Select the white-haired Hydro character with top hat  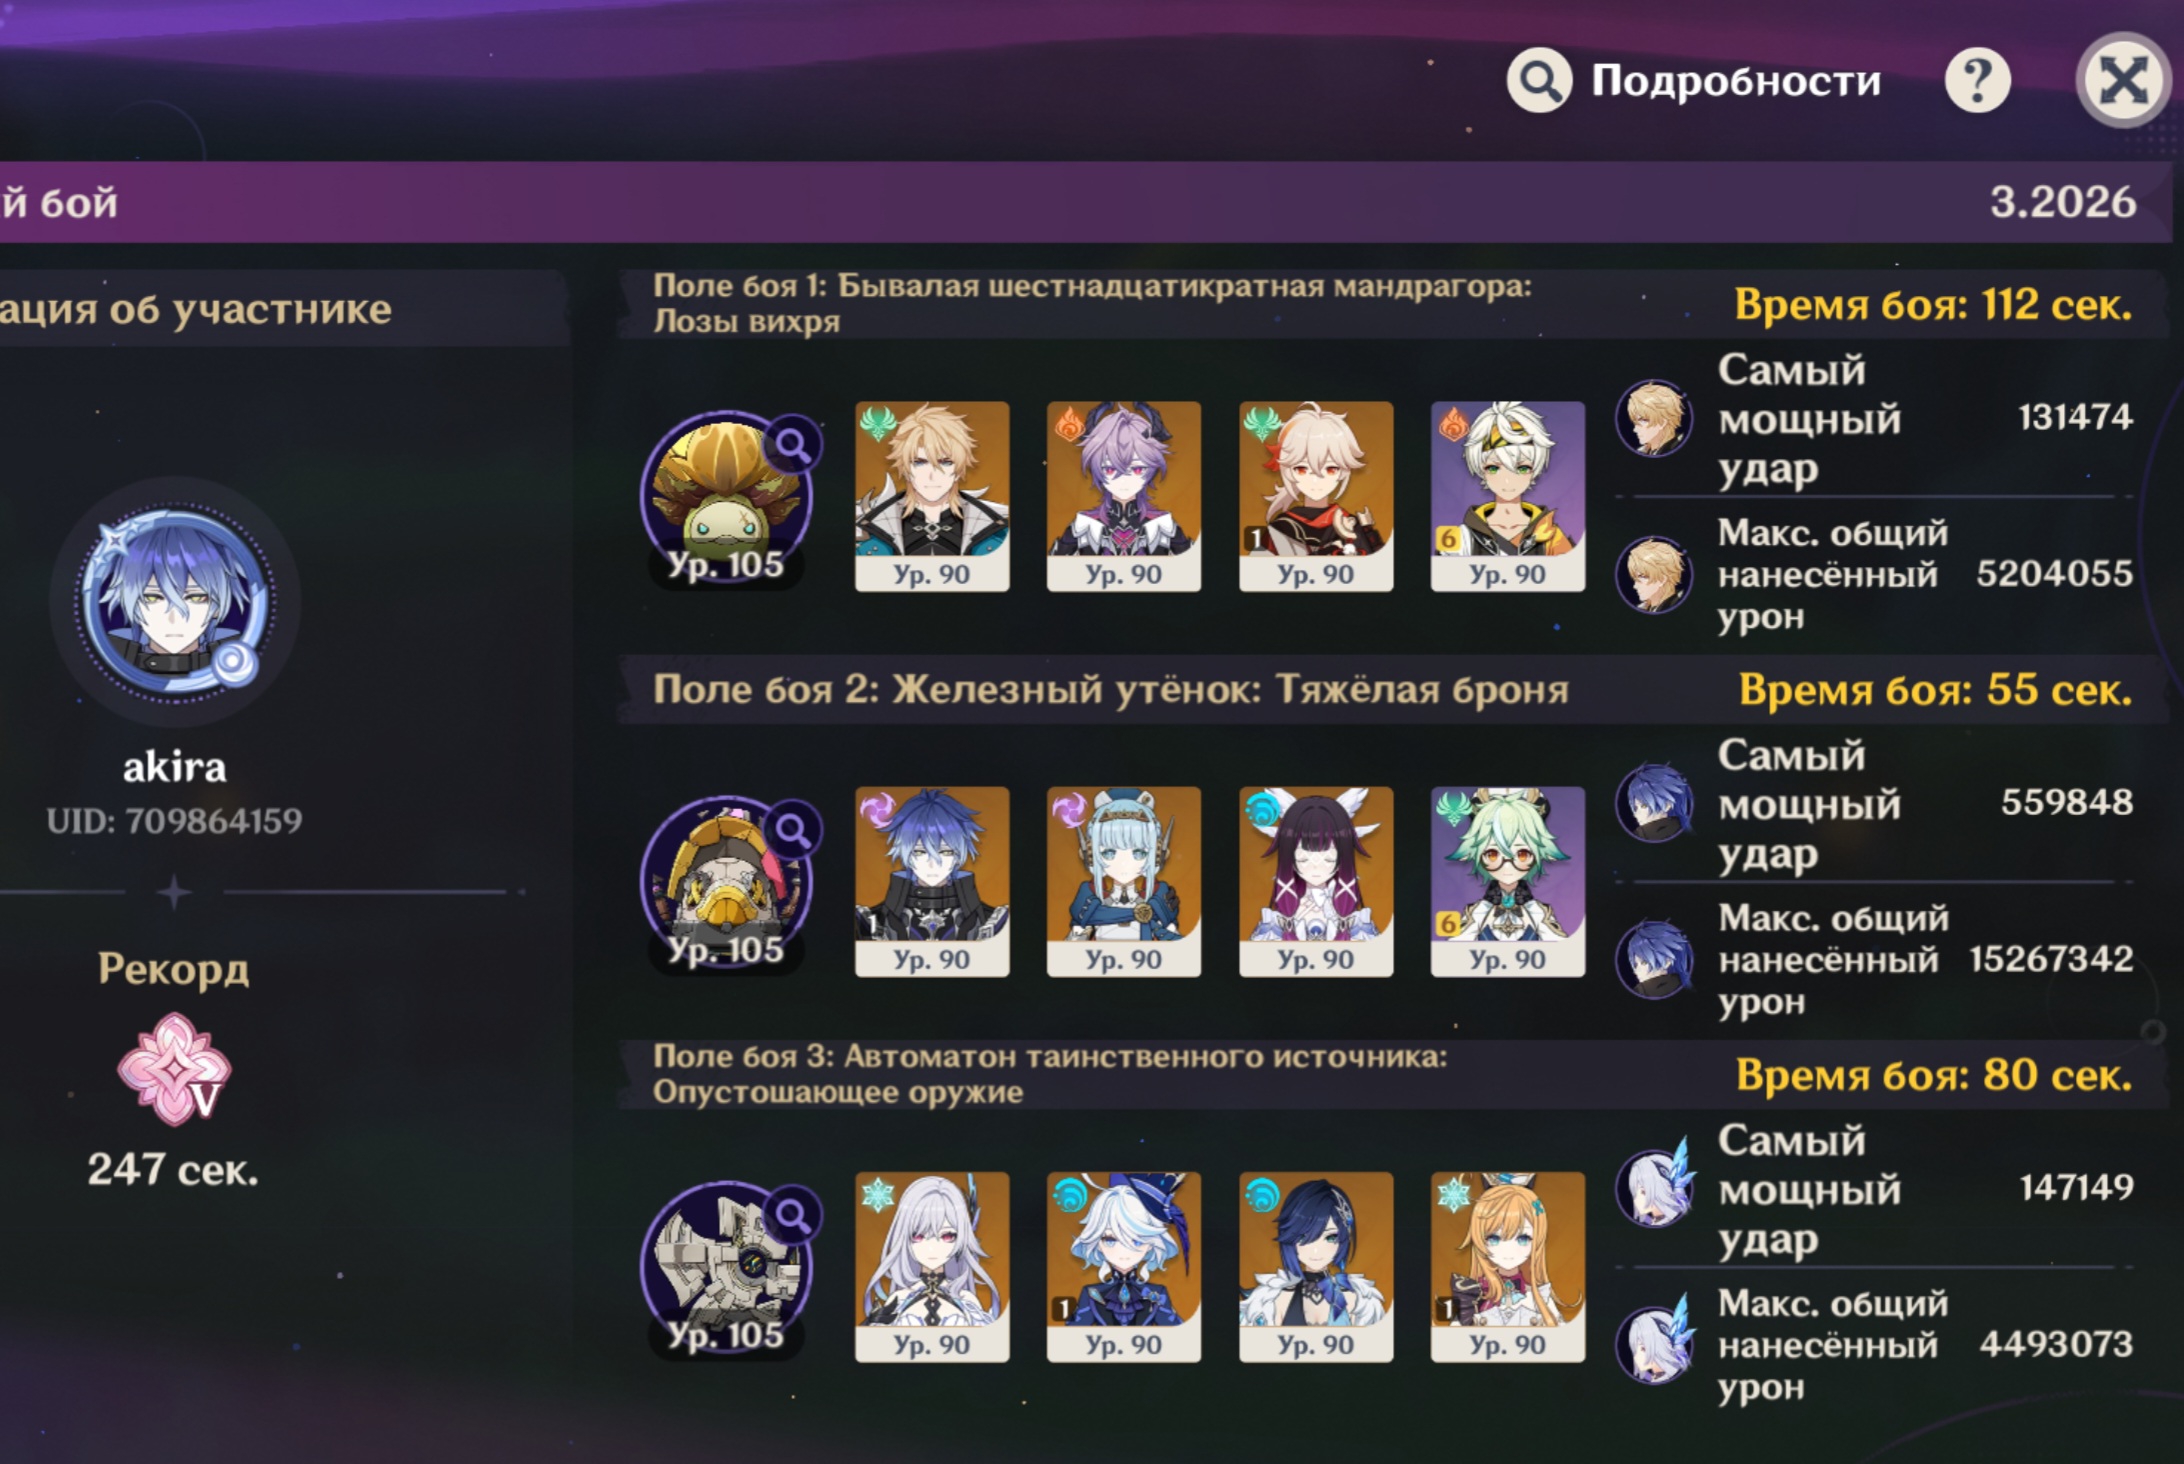(1124, 1266)
